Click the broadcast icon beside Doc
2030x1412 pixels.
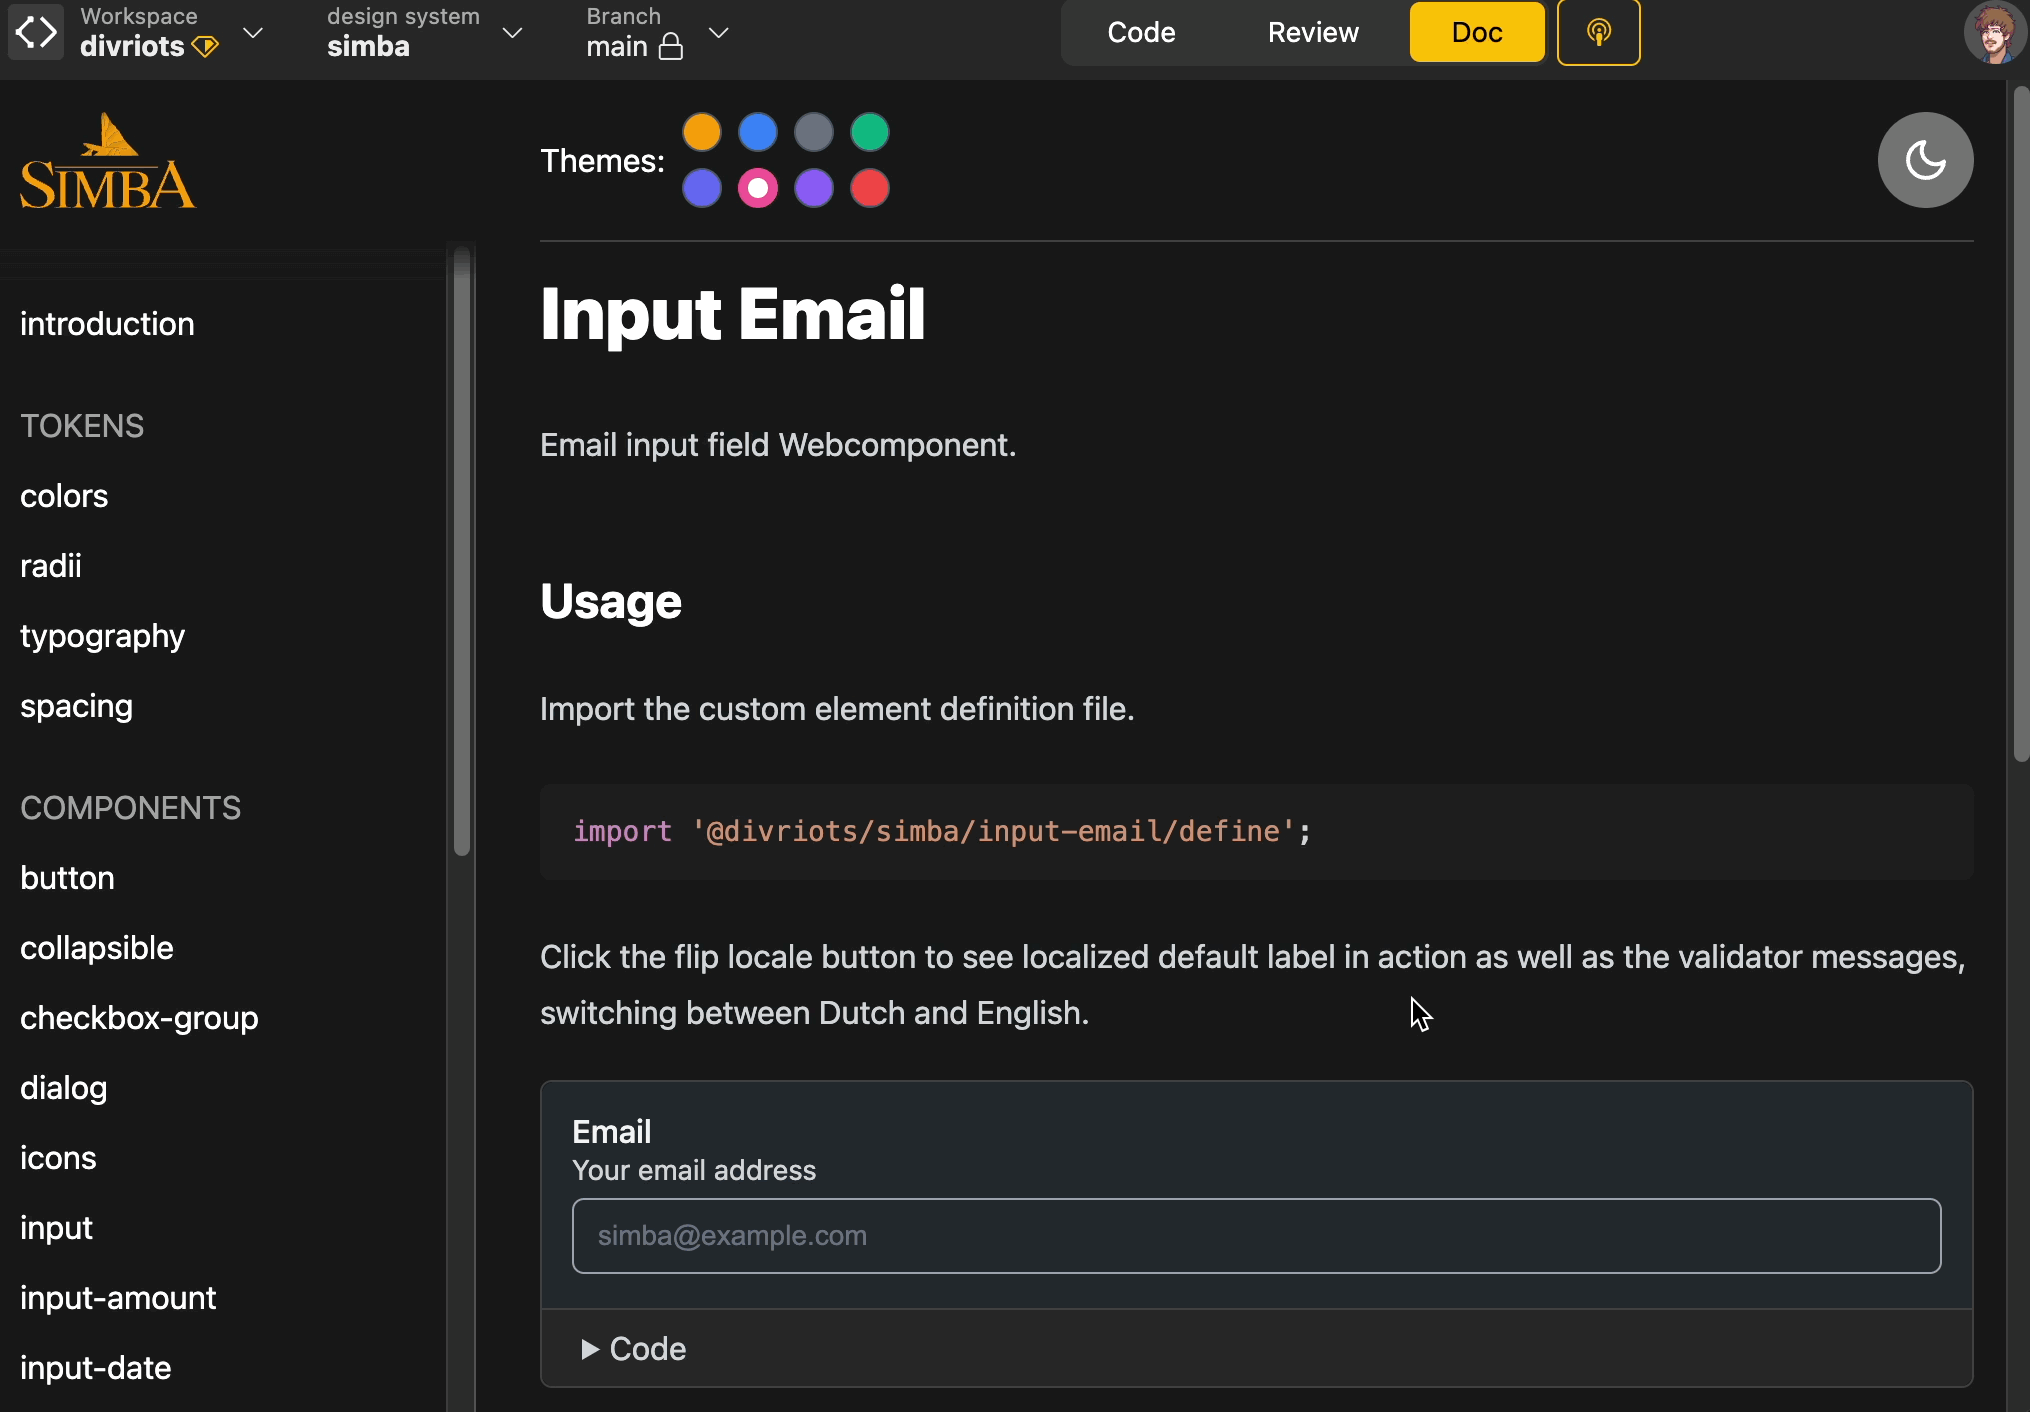click(1598, 33)
